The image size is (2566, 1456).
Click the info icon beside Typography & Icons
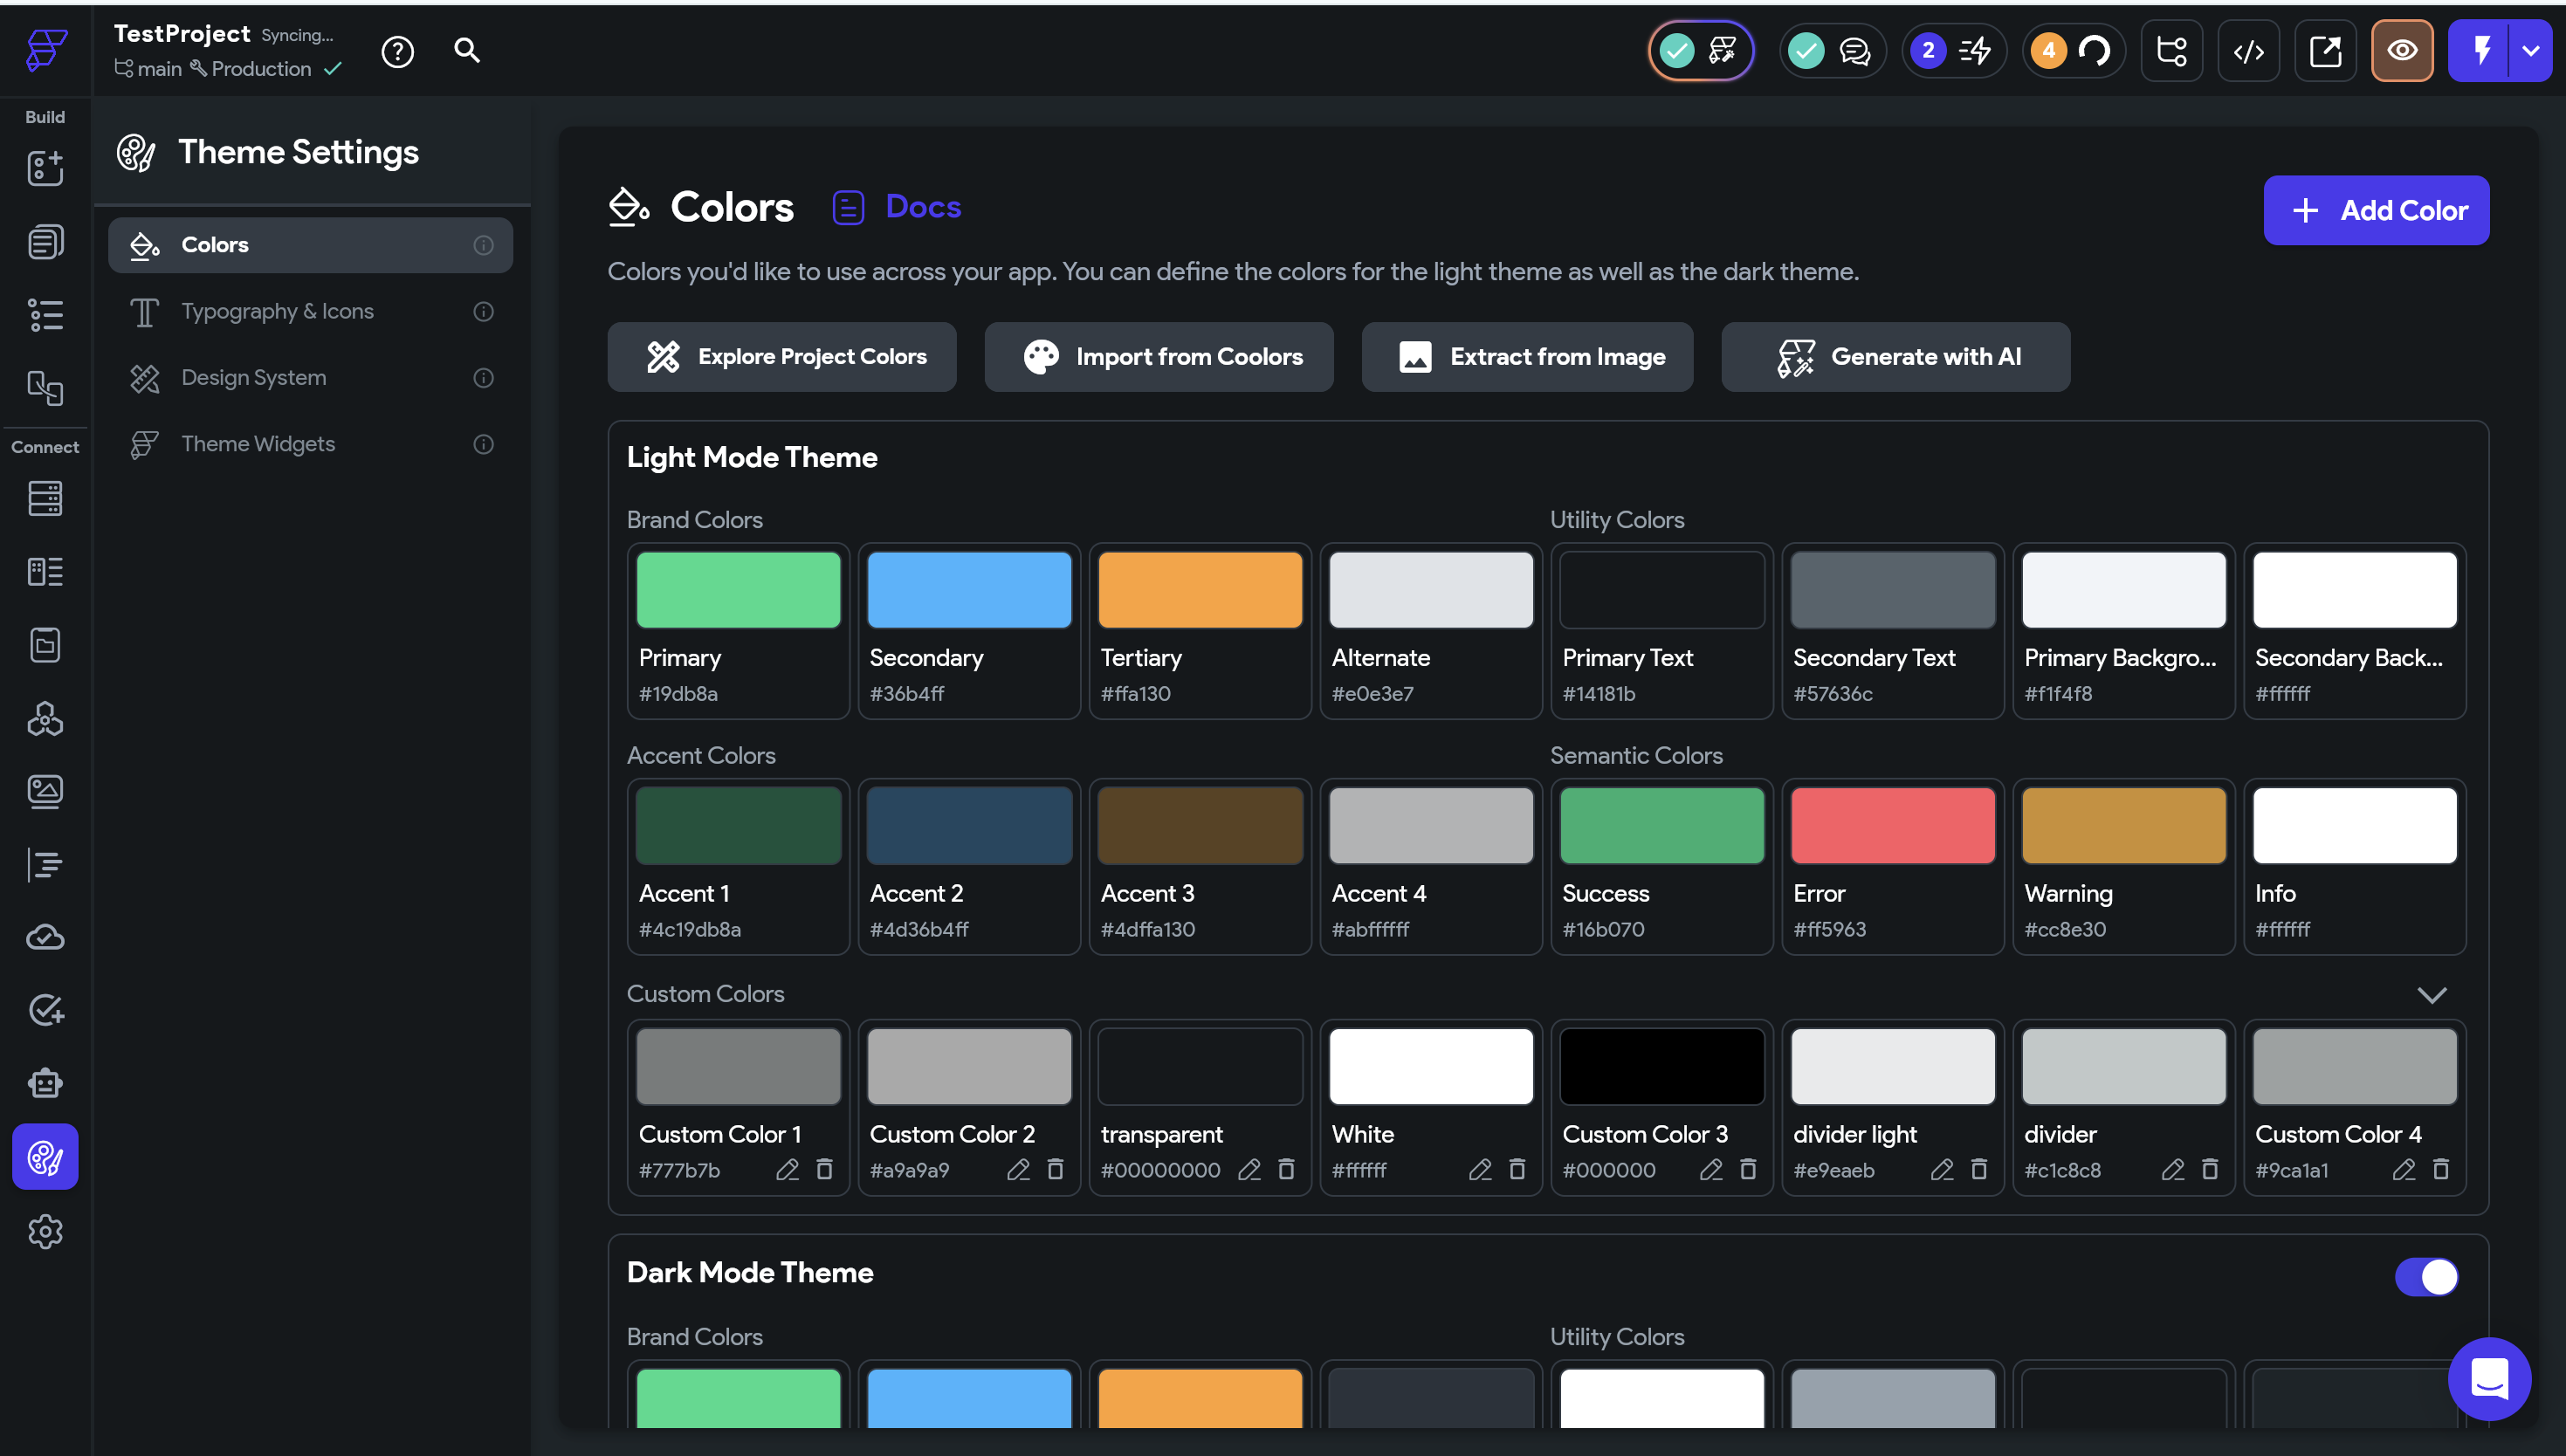coord(483,311)
